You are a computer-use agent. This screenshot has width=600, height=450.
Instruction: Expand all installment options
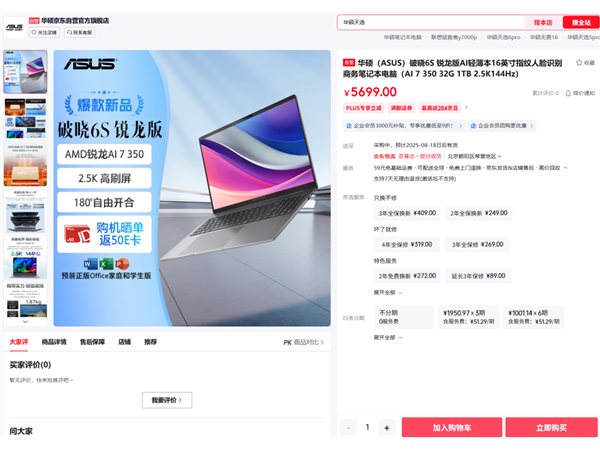tap(388, 338)
